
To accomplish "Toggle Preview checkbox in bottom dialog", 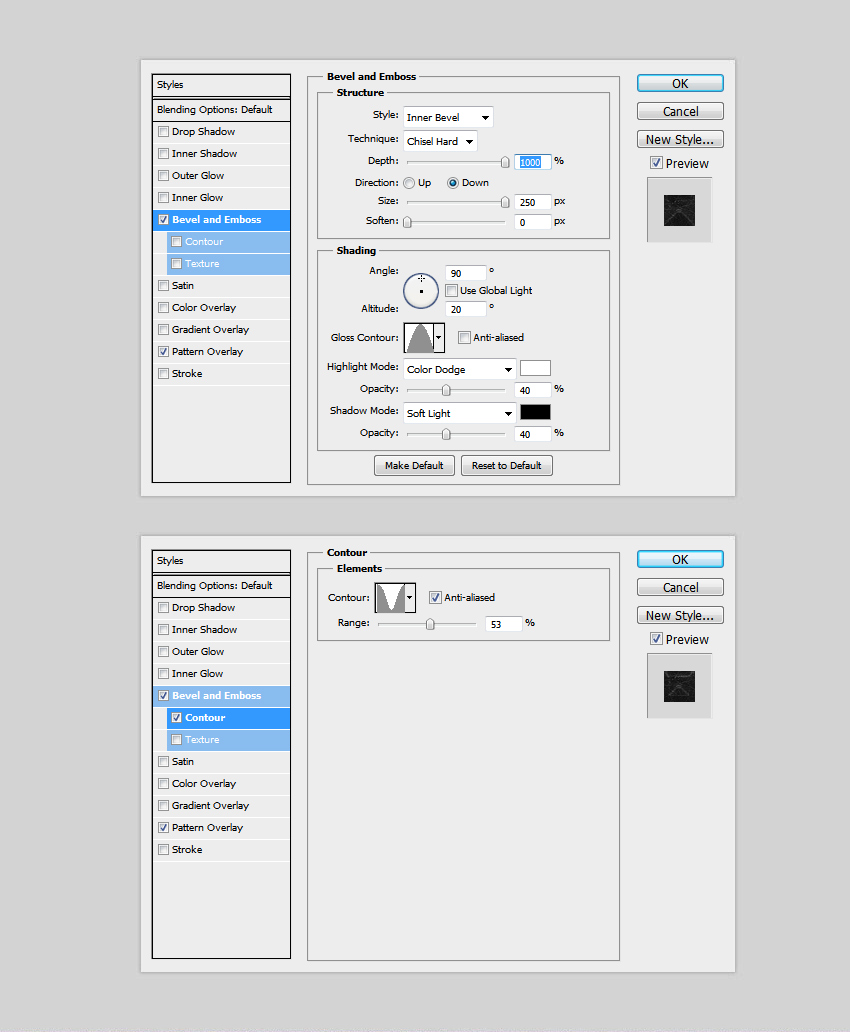I will point(656,638).
